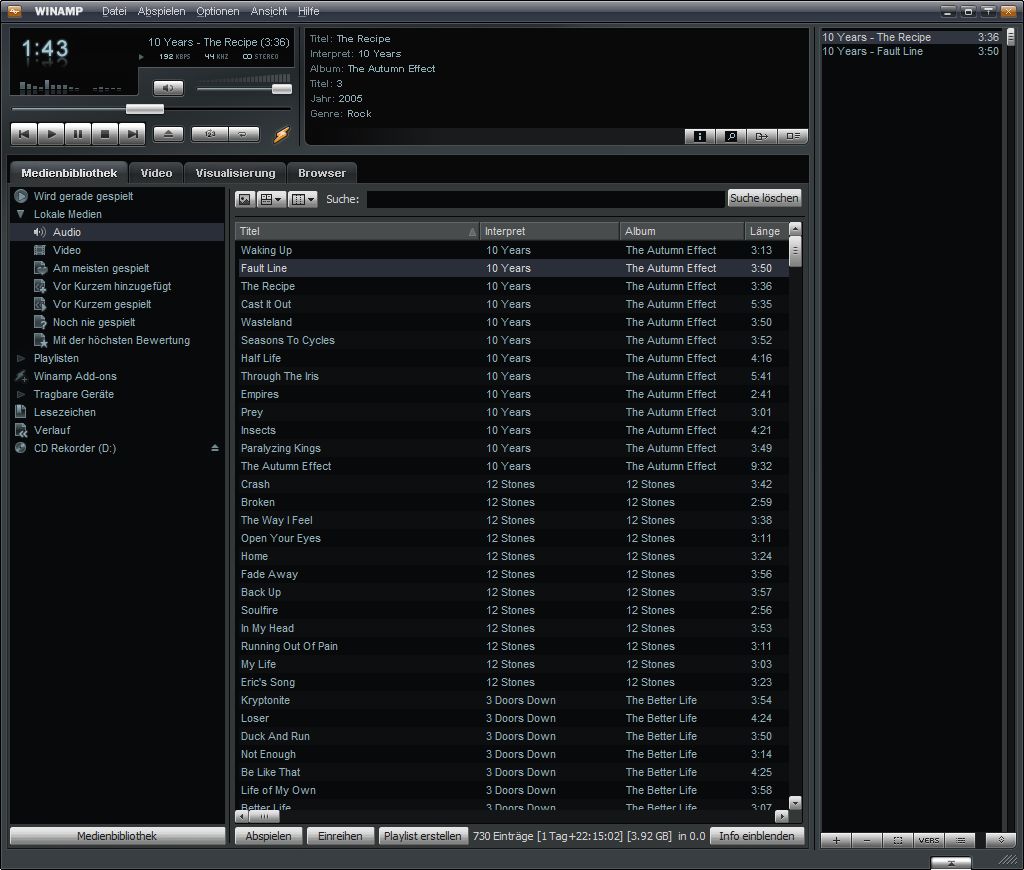Select the Video item under Lokale Medien
This screenshot has width=1024, height=870.
[x=67, y=250]
